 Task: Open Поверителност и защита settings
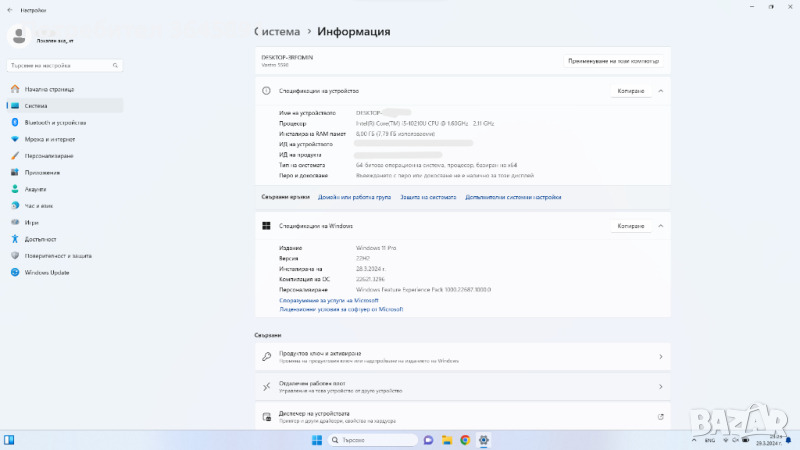click(59, 255)
